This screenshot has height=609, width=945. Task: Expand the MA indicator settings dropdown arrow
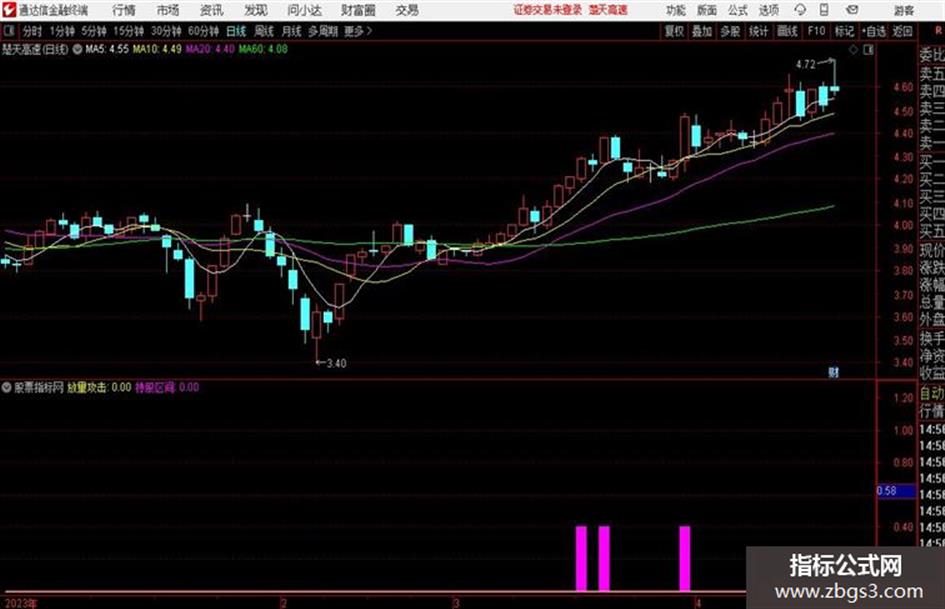click(x=77, y=49)
